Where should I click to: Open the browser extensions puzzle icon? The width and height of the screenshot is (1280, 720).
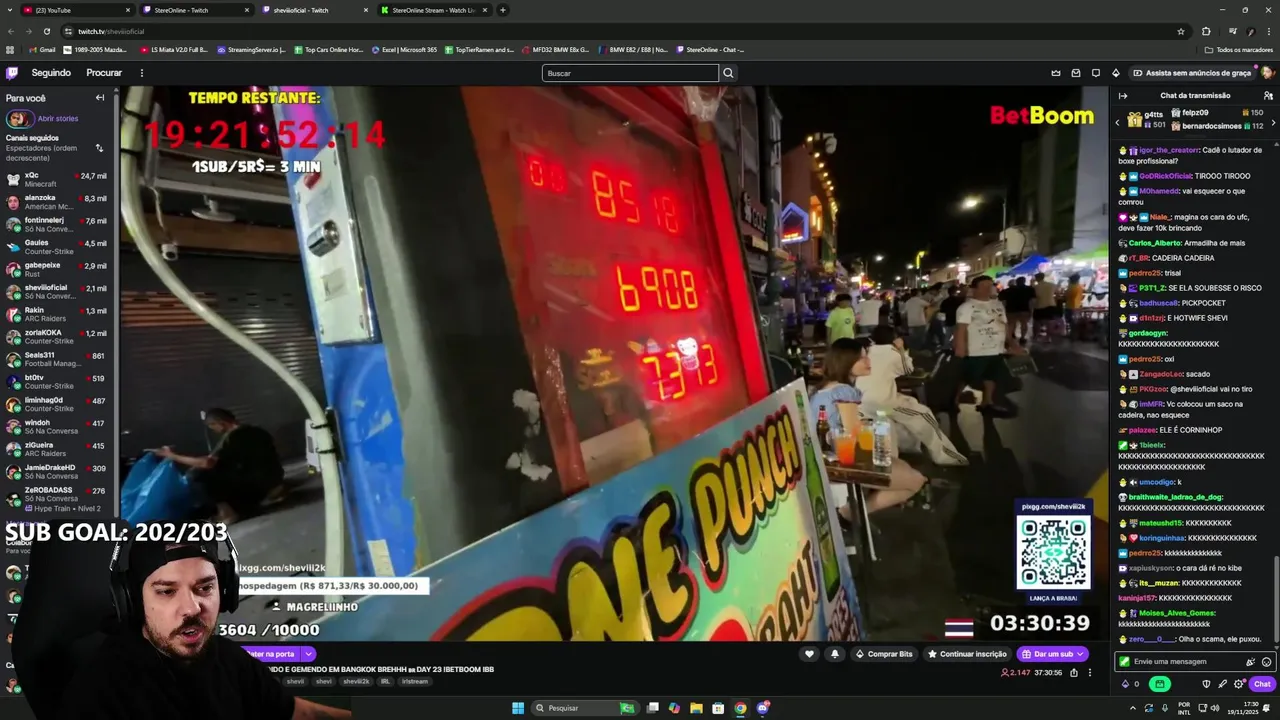1206,31
